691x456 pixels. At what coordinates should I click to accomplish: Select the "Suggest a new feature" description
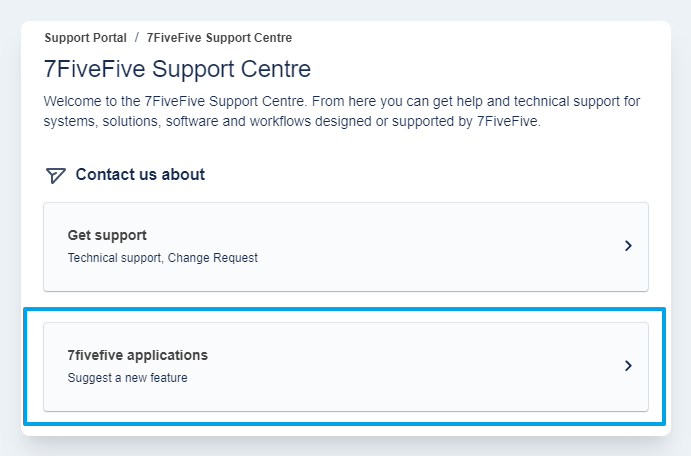click(127, 378)
